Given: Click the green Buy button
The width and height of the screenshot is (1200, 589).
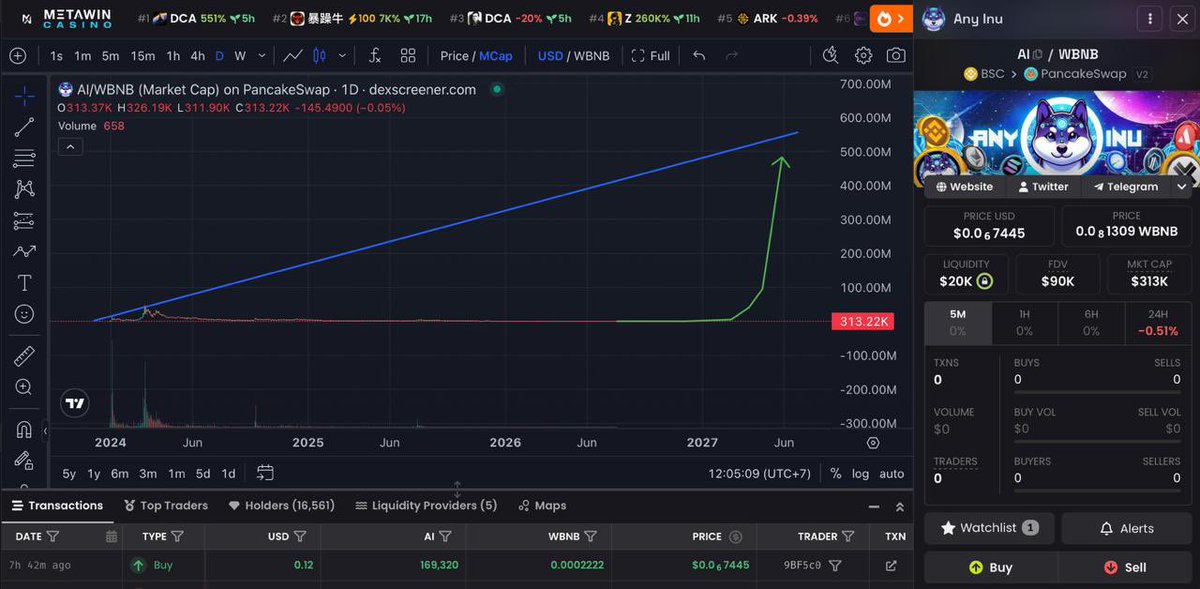Looking at the screenshot, I should 989,567.
